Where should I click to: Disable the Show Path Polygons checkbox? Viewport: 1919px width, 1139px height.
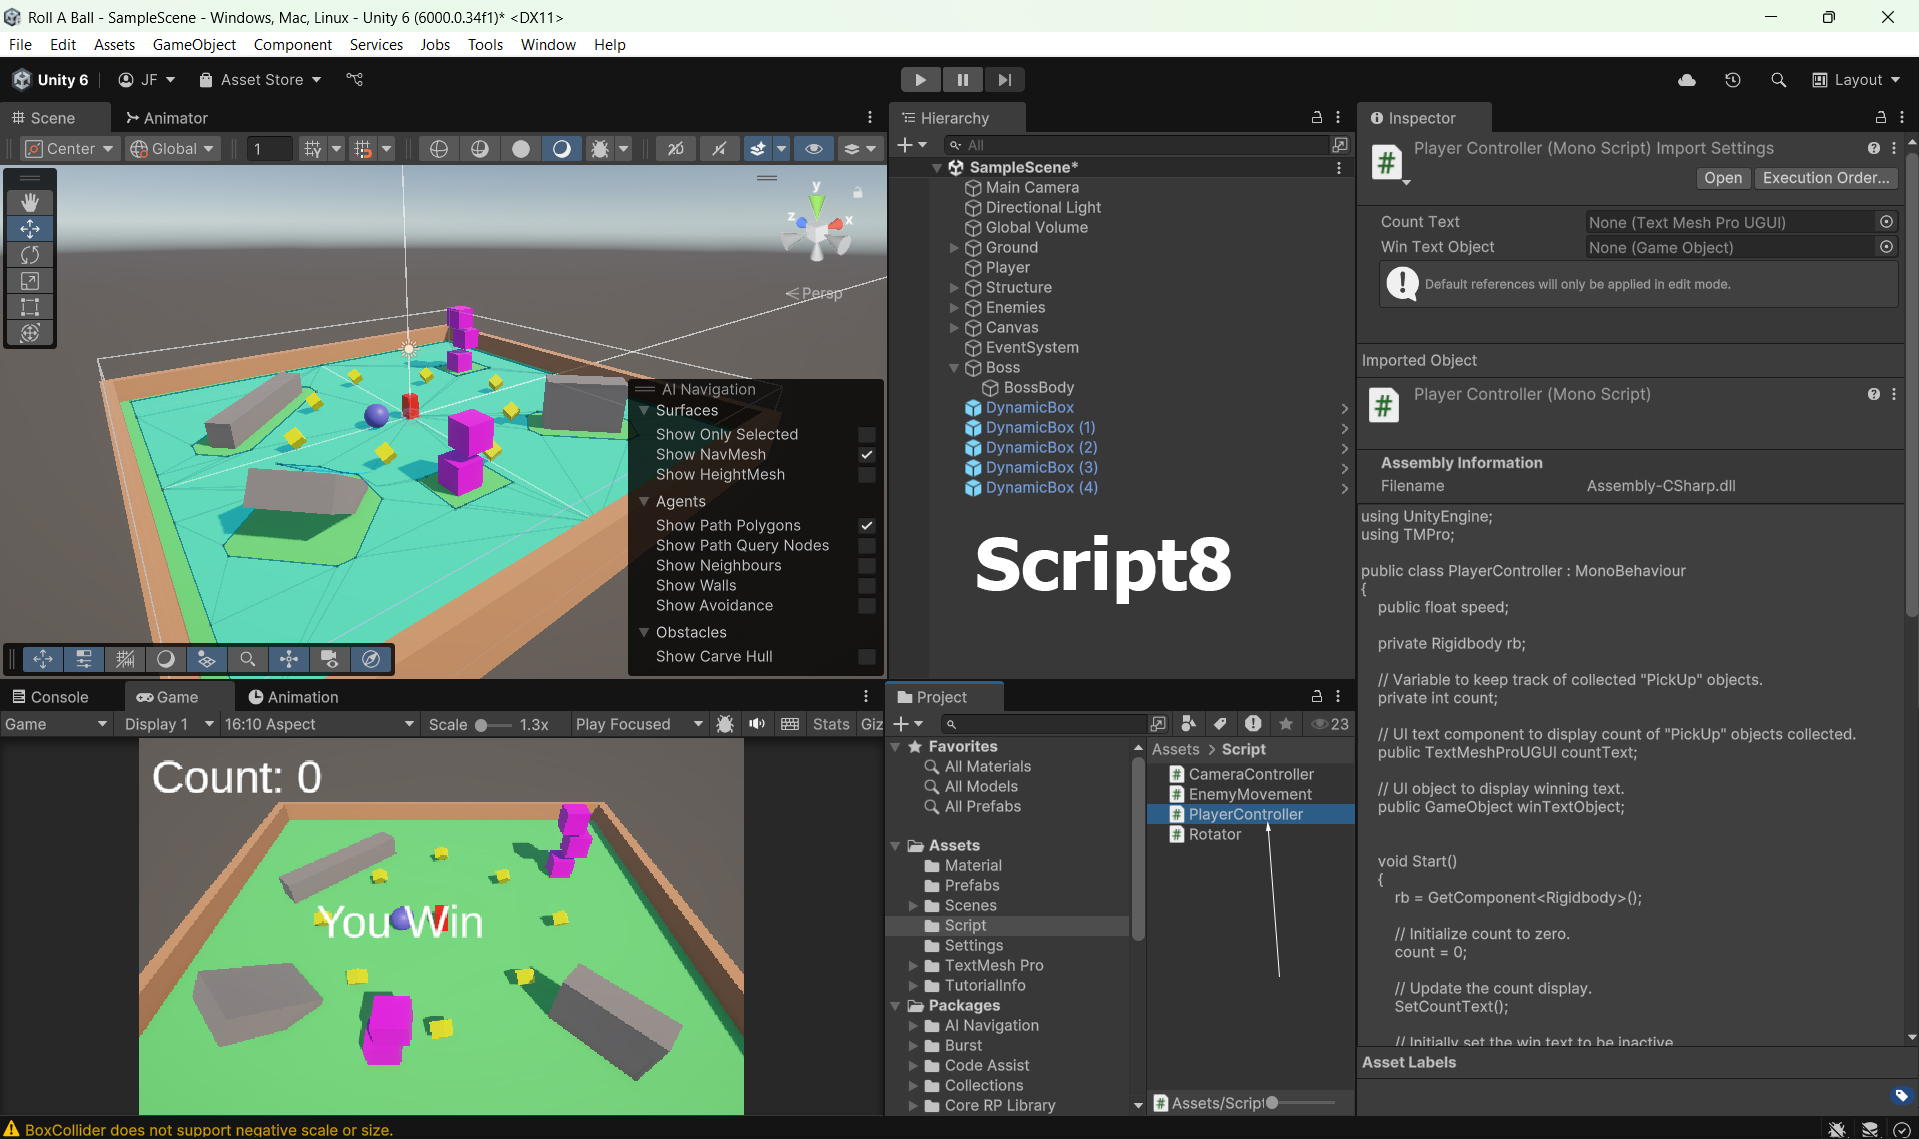tap(866, 526)
